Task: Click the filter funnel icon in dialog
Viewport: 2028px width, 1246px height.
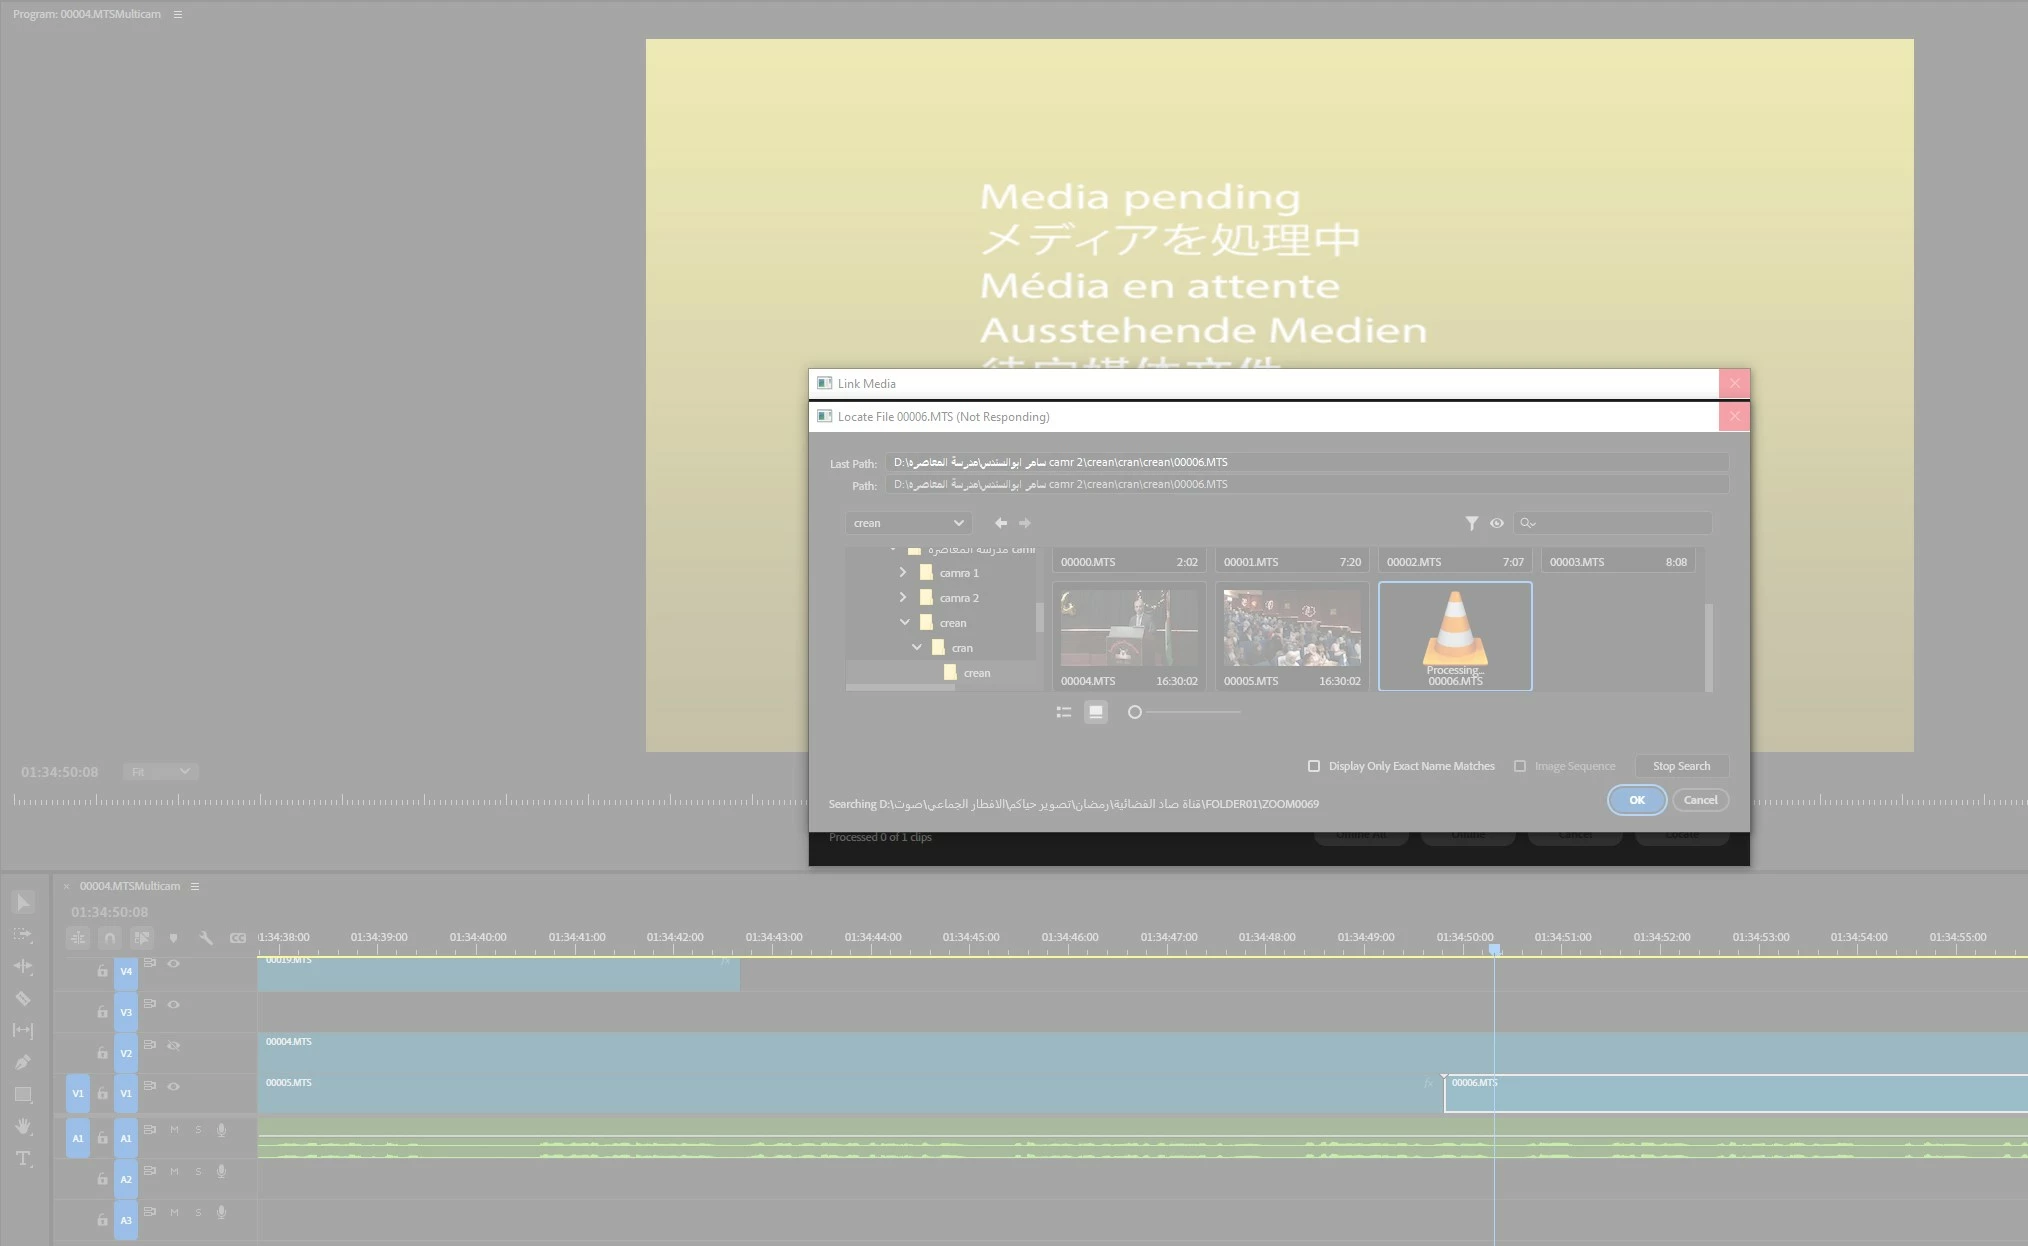Action: click(1471, 523)
